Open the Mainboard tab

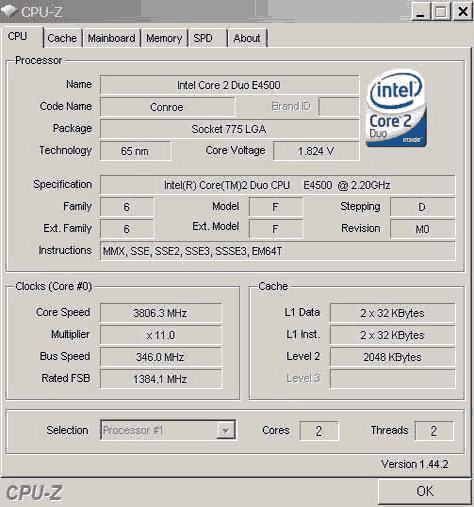point(112,38)
